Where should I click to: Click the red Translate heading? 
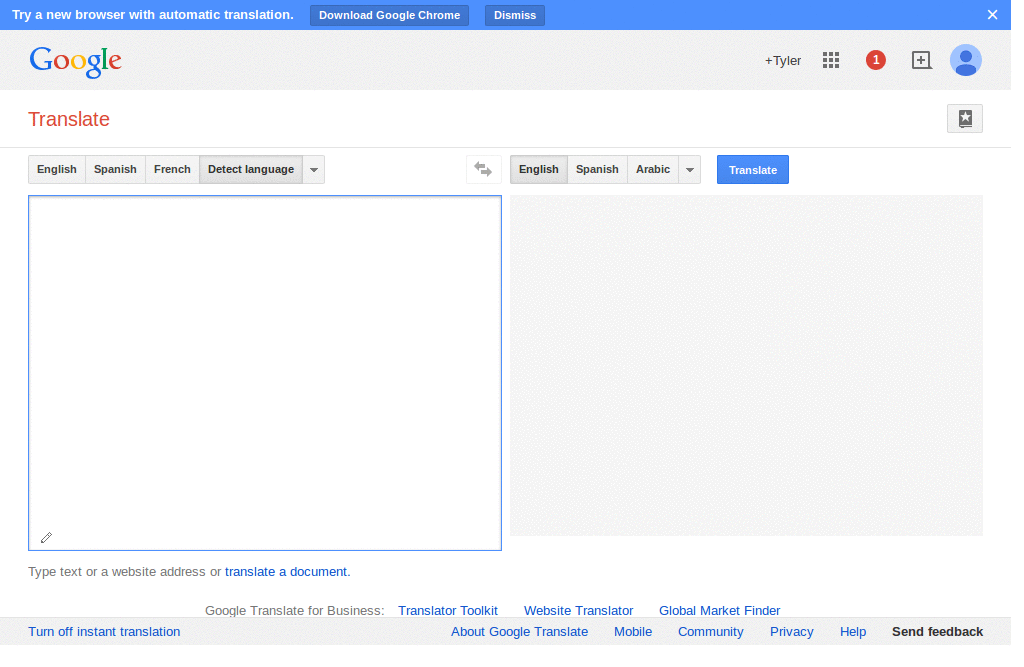tap(69, 119)
